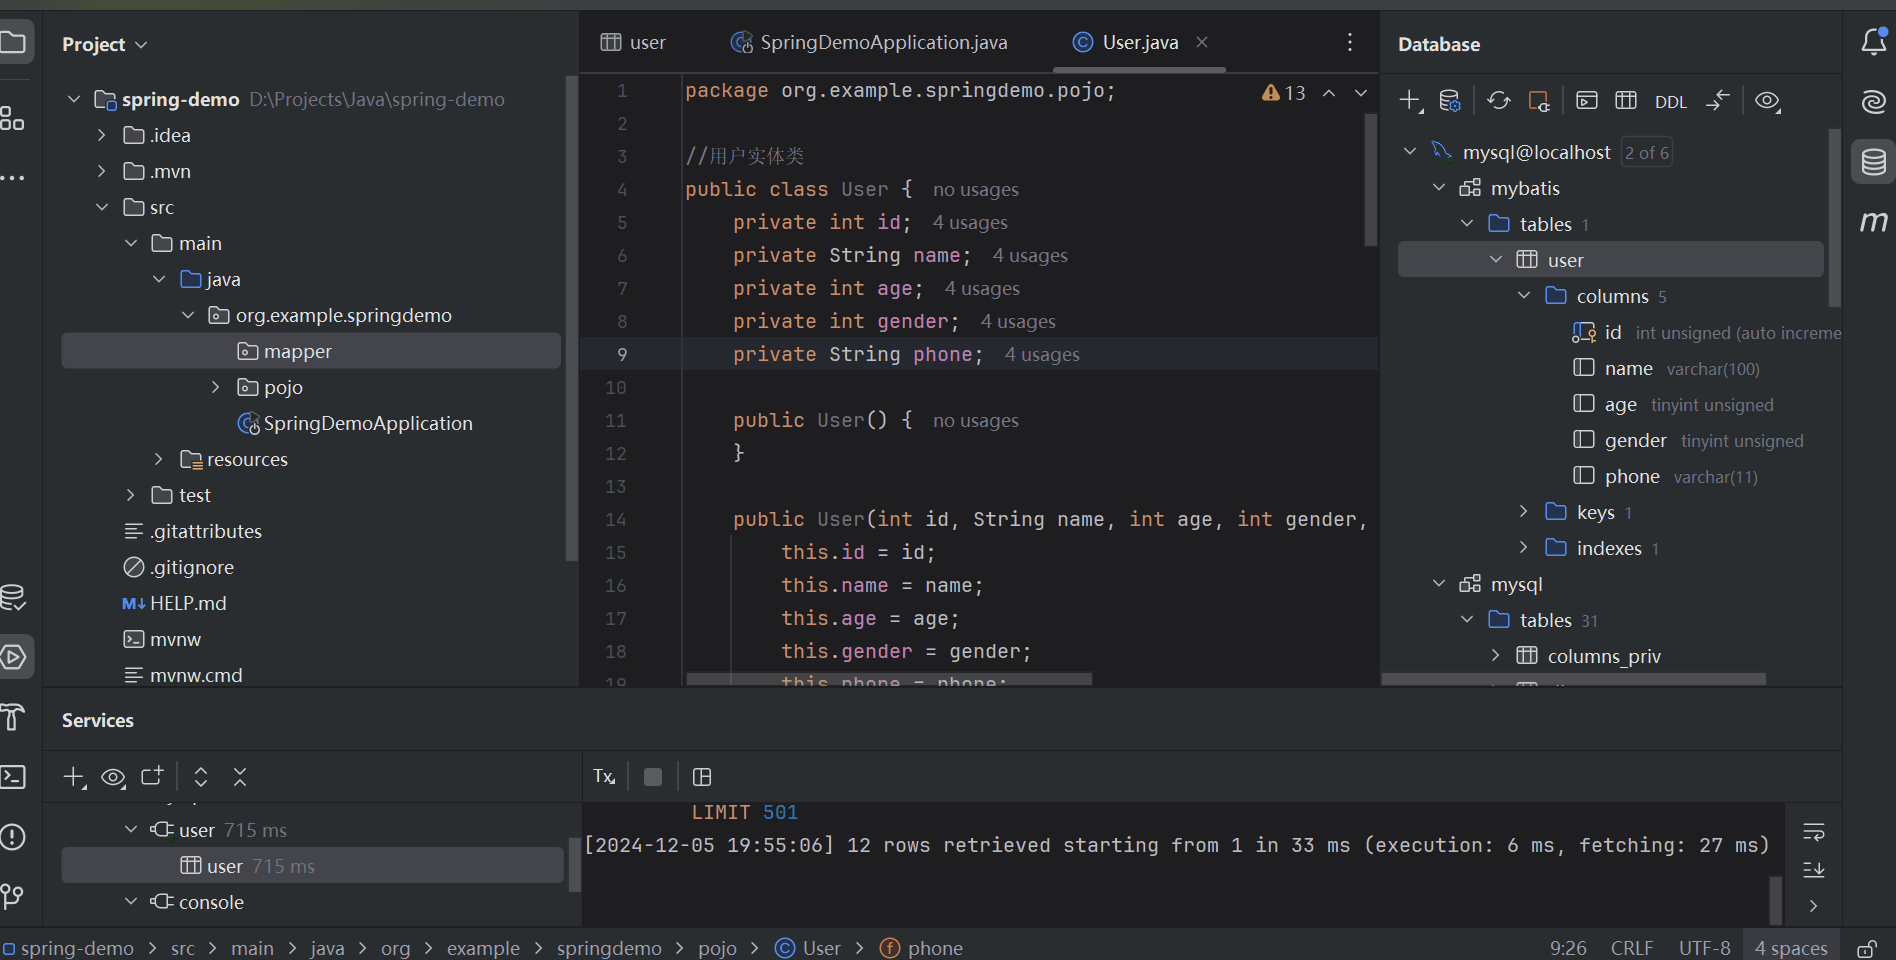Open the Project tool window folder icon

click(x=13, y=43)
